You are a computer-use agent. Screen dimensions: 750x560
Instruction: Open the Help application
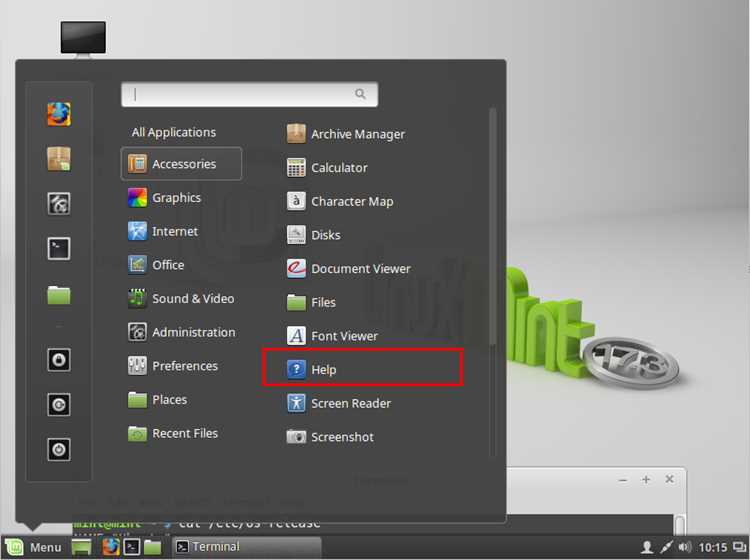point(363,369)
